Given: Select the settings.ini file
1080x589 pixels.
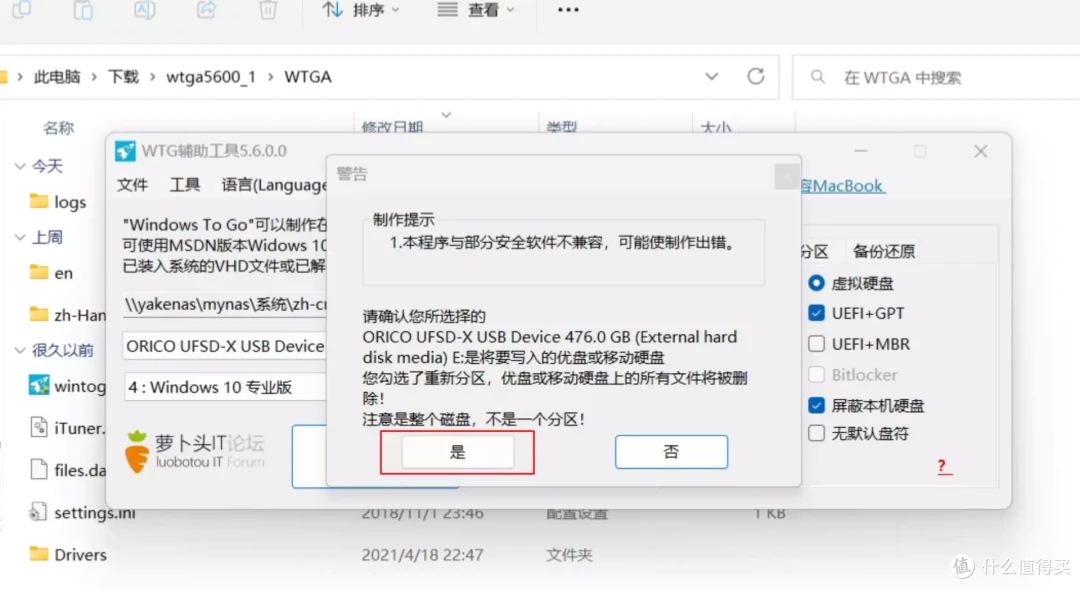Looking at the screenshot, I should click(83, 513).
